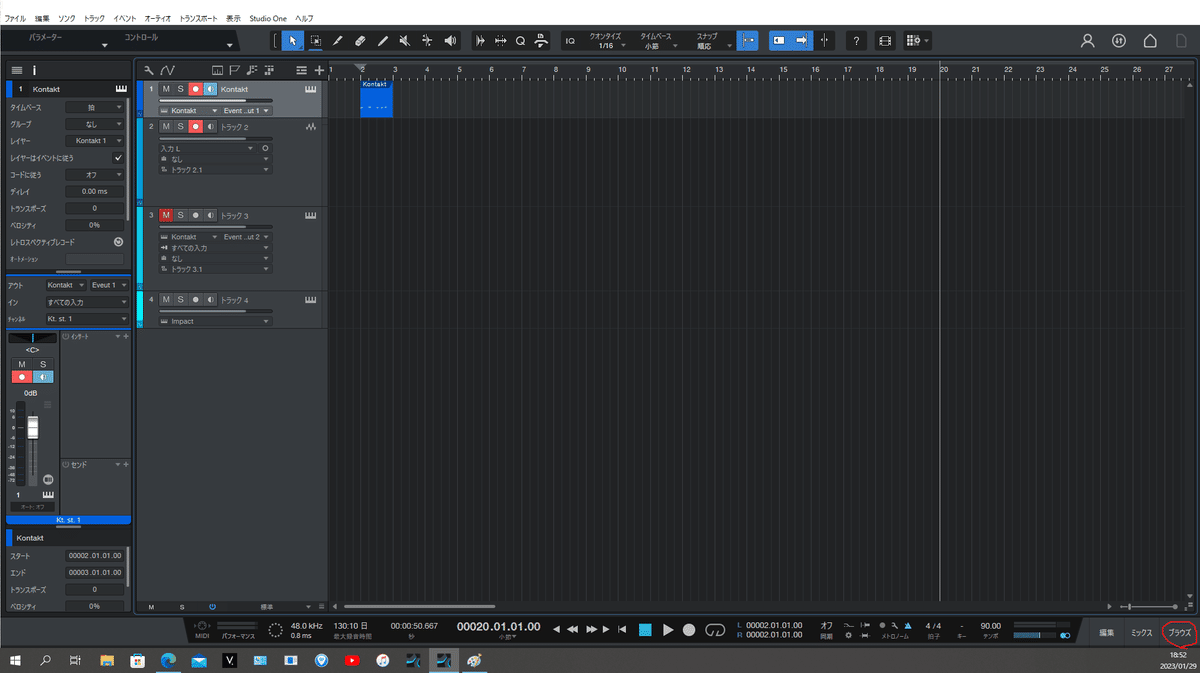Select the paint tool in the toolbar

(383, 40)
